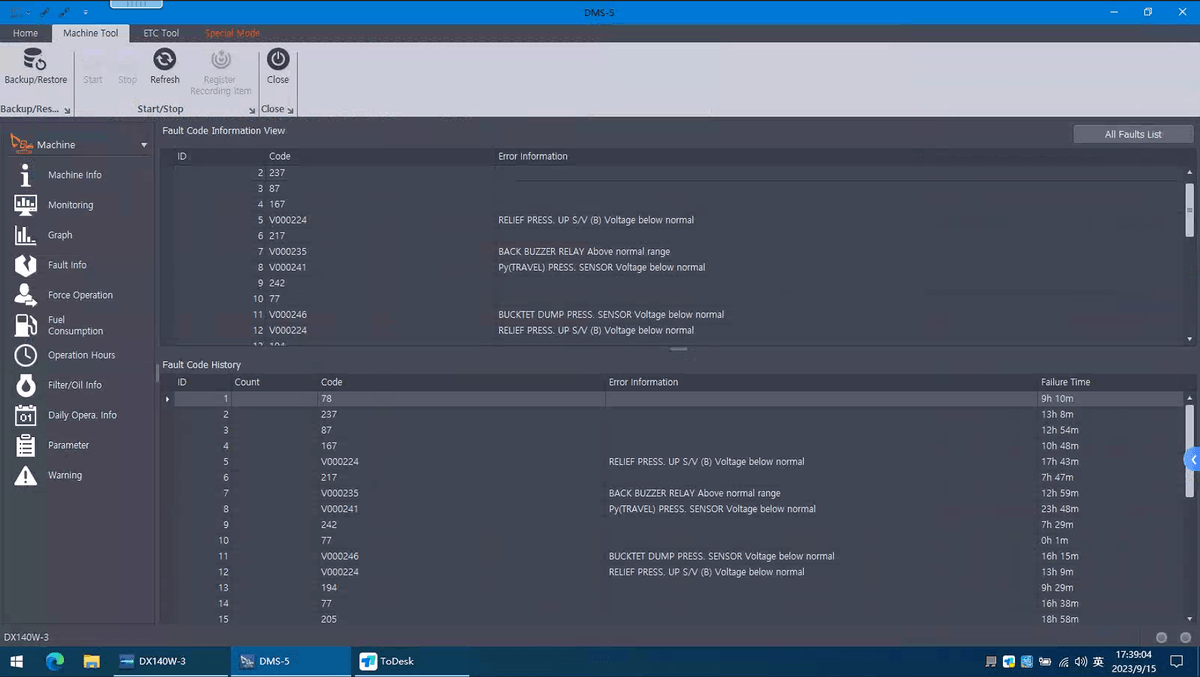1200x677 pixels.
Task: Open the Warning triangle item
Action: (x=26, y=475)
